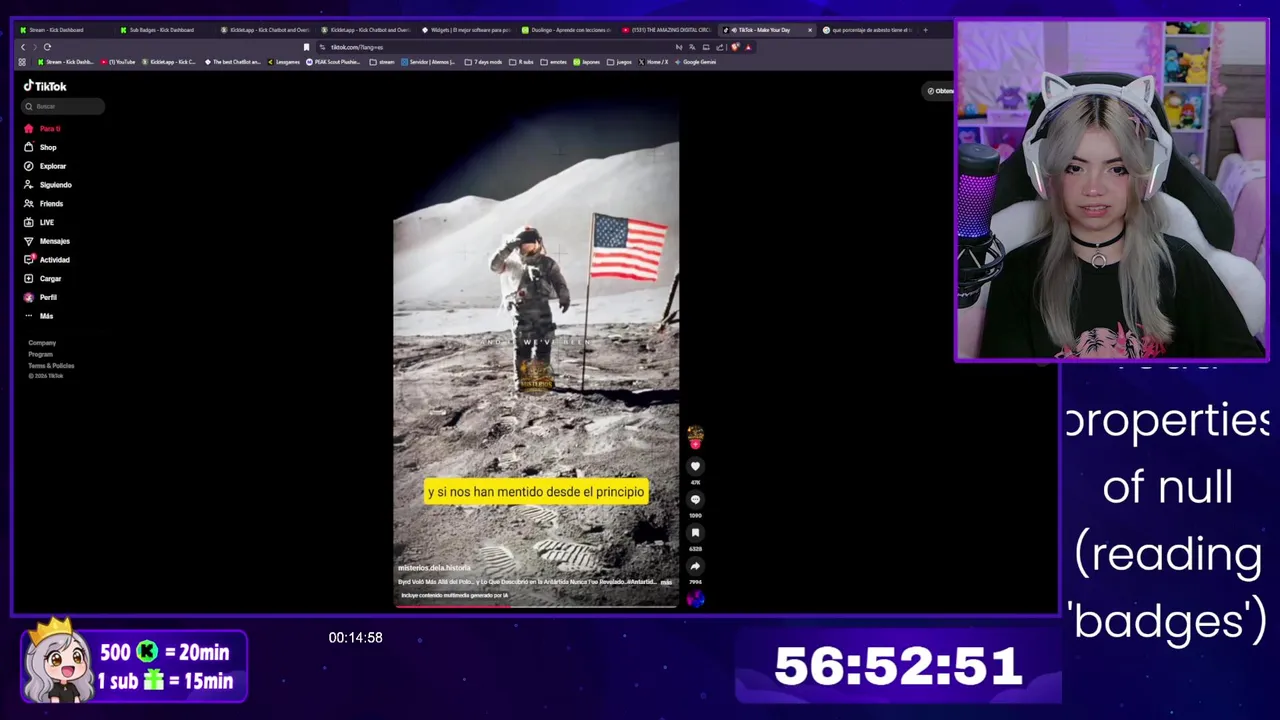Viewport: 1280px width, 720px height.
Task: Click the video progress bar
Action: [x=536, y=605]
